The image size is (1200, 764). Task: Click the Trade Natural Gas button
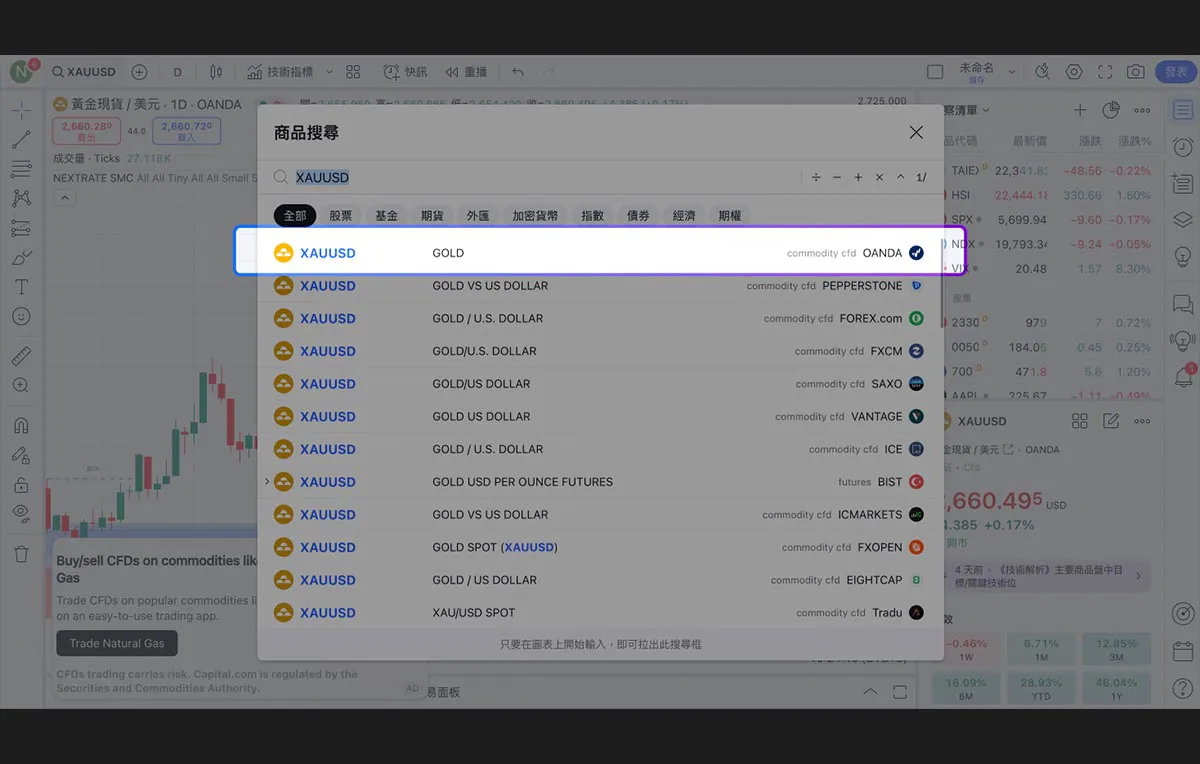pyautogui.click(x=117, y=643)
